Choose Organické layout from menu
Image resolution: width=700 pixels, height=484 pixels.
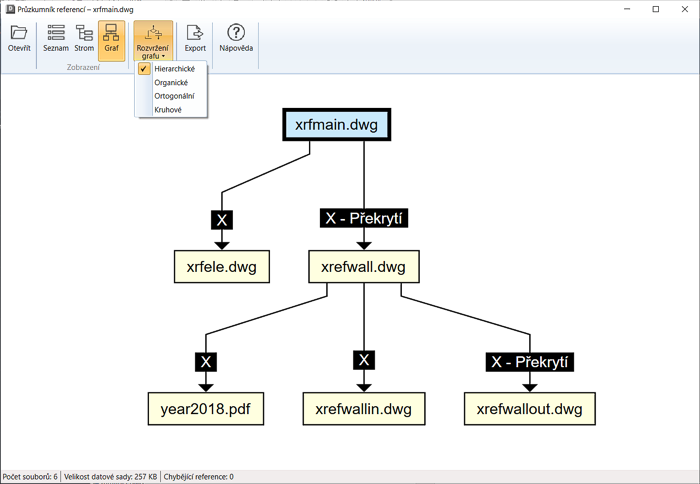coord(171,82)
